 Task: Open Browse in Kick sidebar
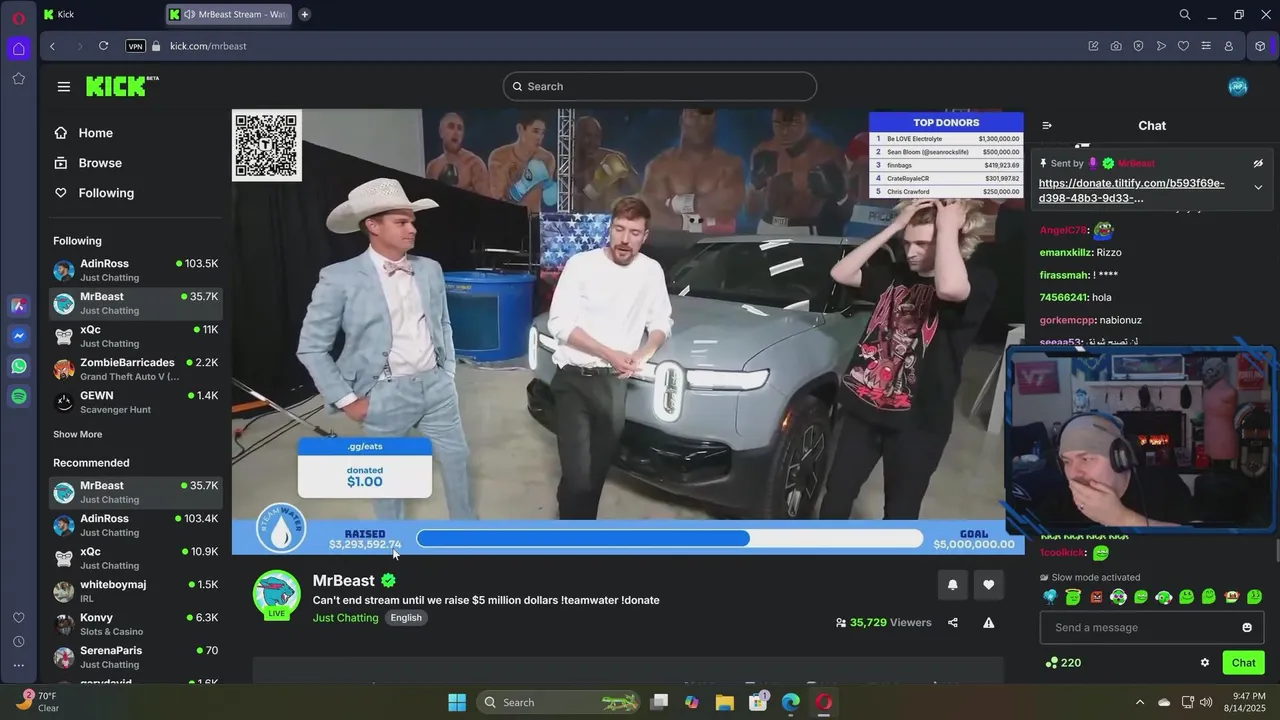pos(89,163)
